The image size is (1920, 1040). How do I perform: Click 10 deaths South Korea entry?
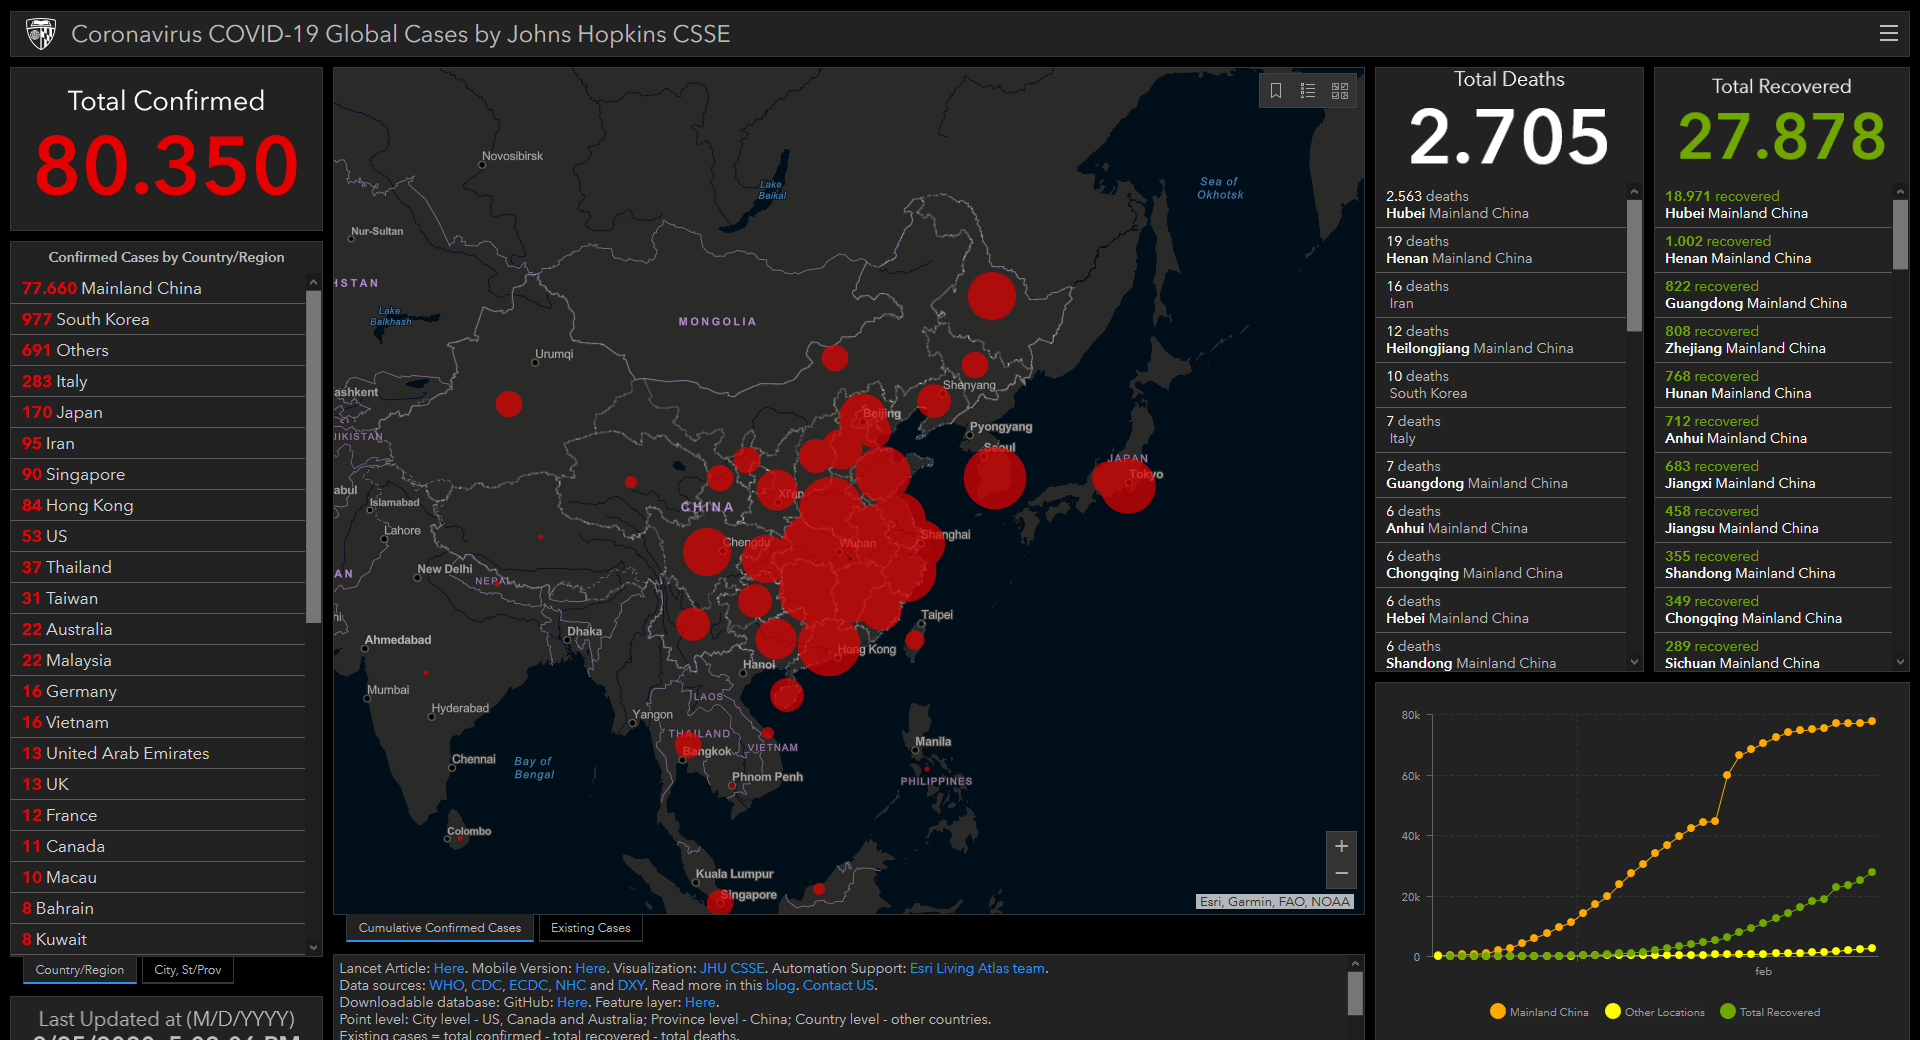click(1502, 385)
